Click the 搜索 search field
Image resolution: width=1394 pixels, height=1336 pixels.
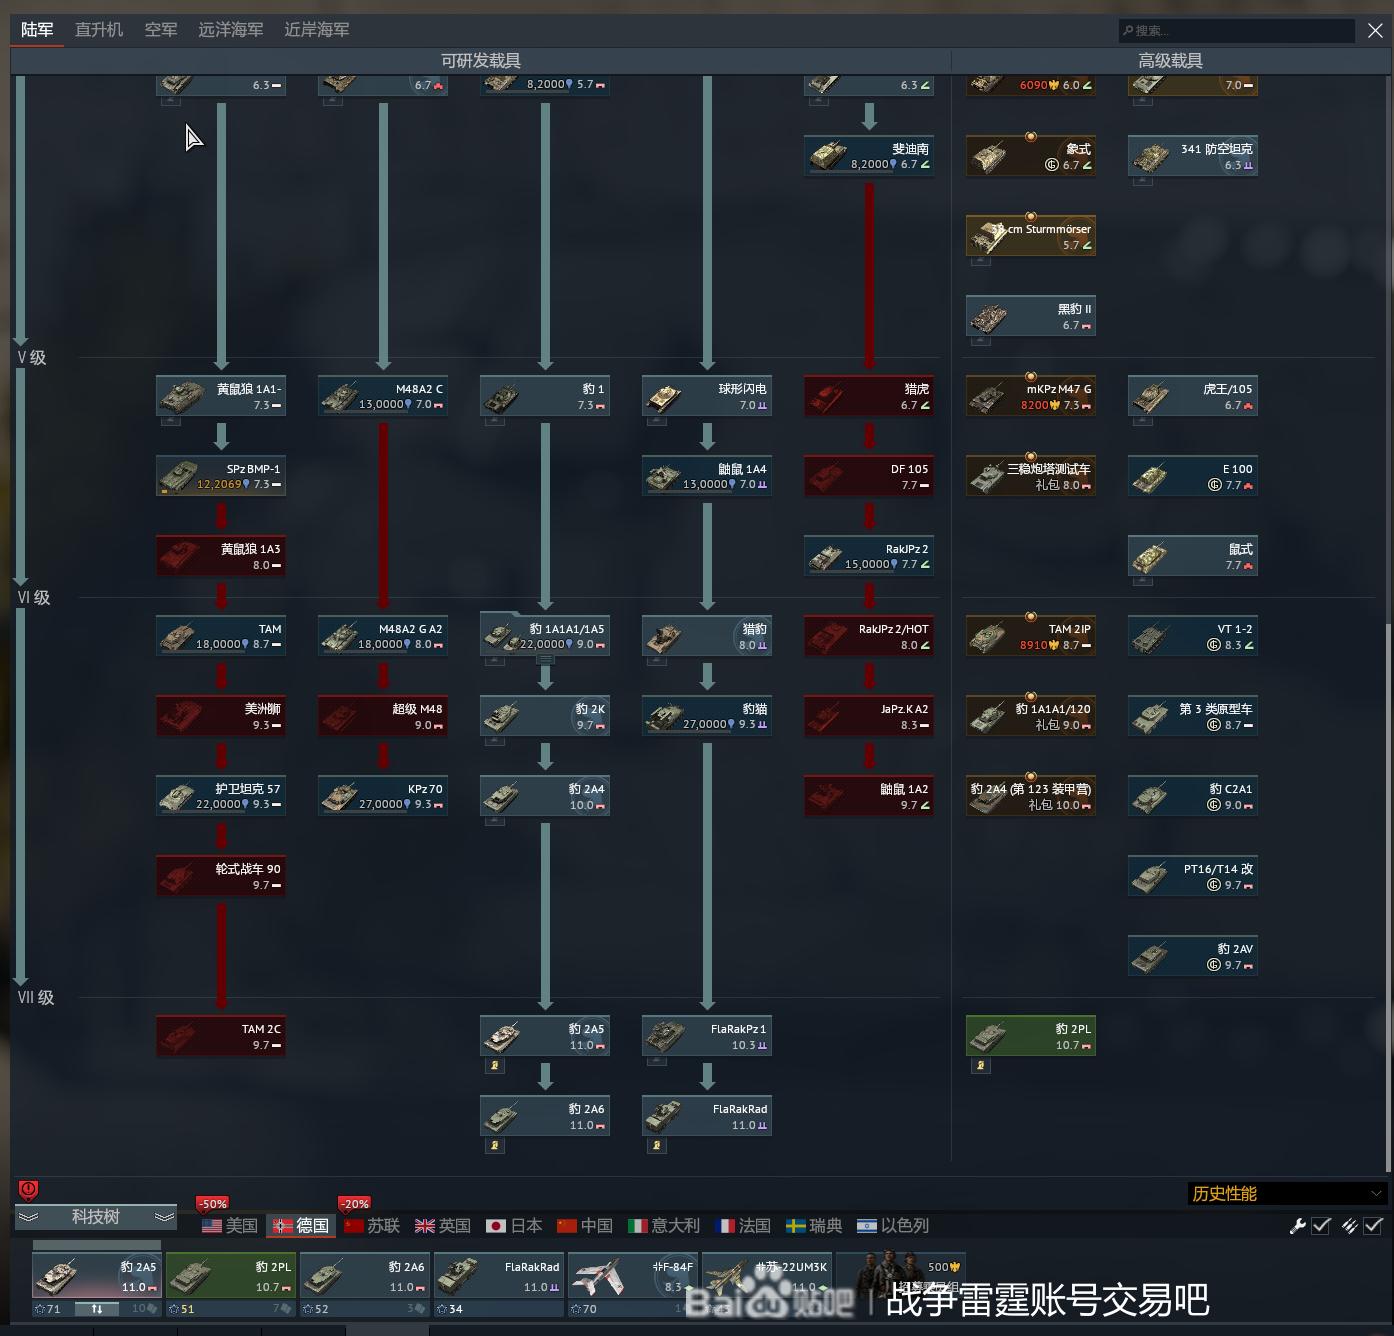tap(1238, 31)
